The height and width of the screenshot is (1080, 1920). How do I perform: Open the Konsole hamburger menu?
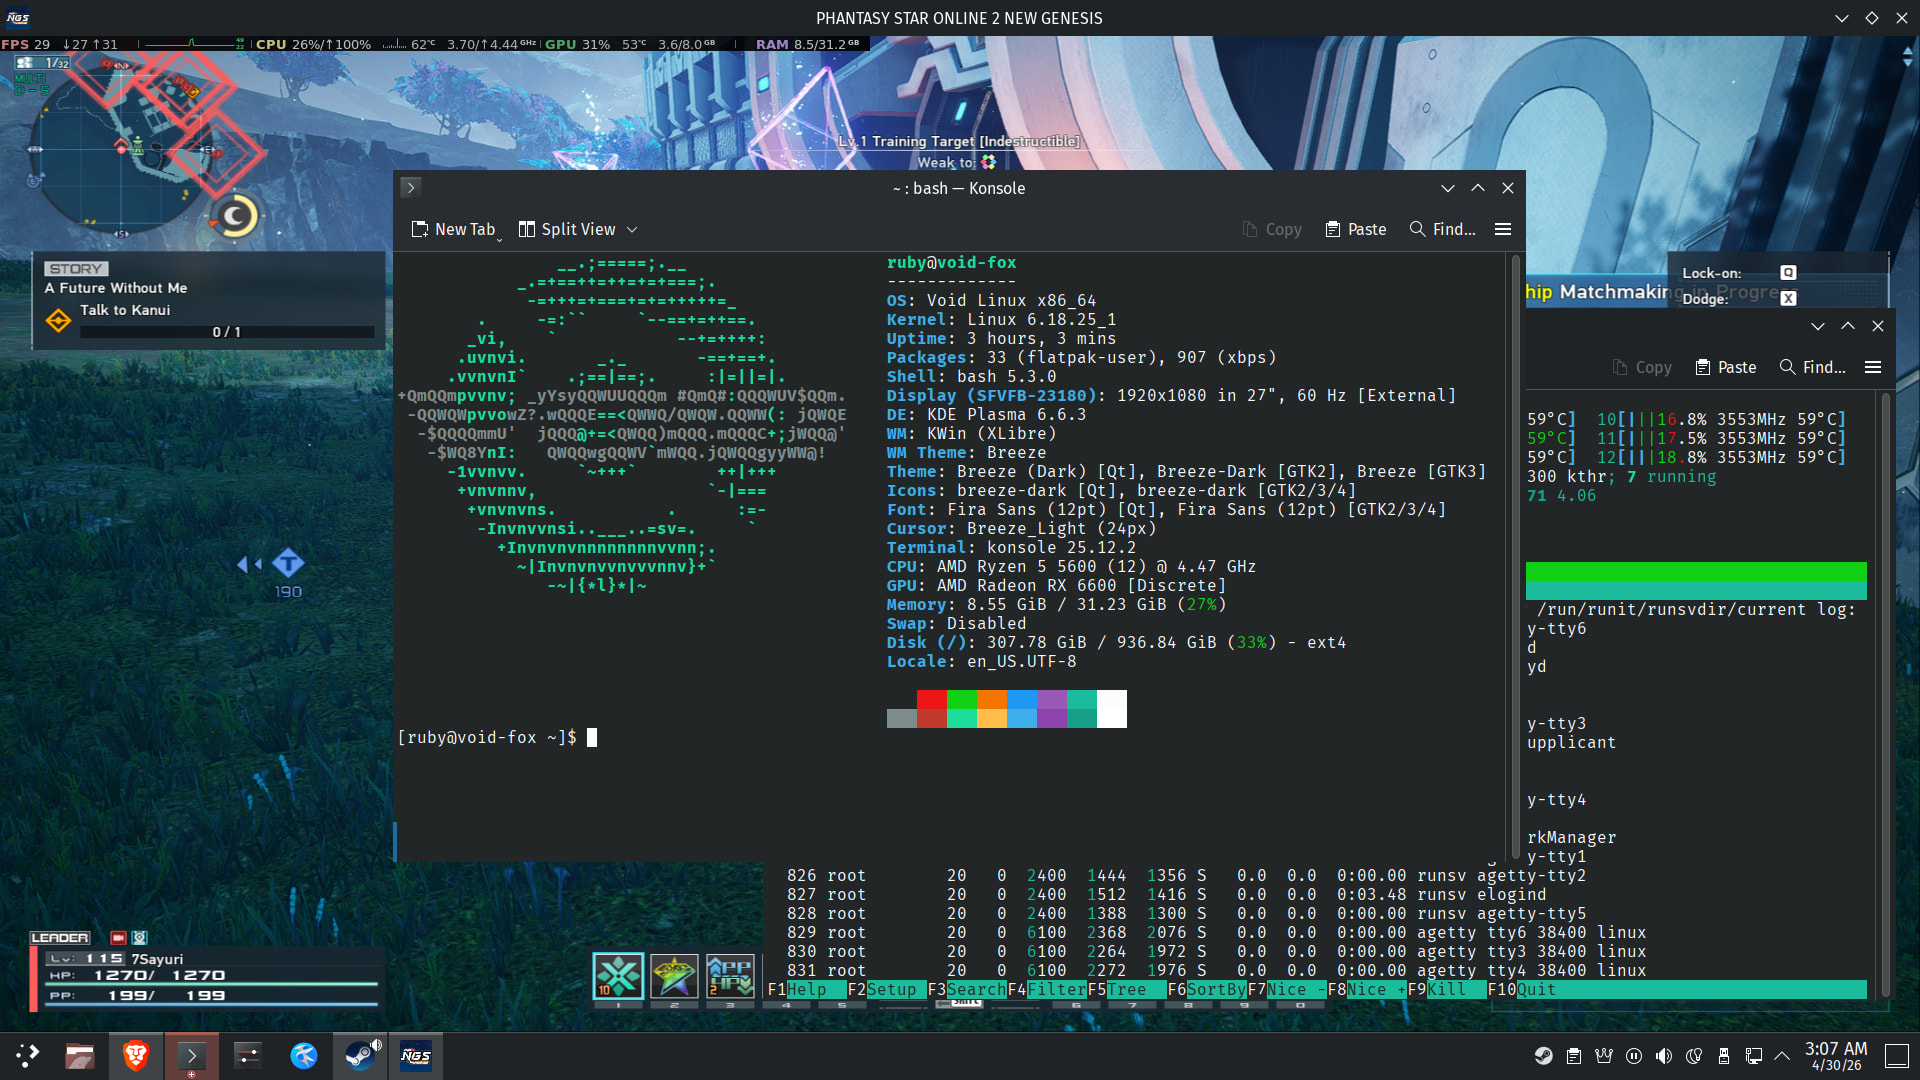pos(1502,229)
